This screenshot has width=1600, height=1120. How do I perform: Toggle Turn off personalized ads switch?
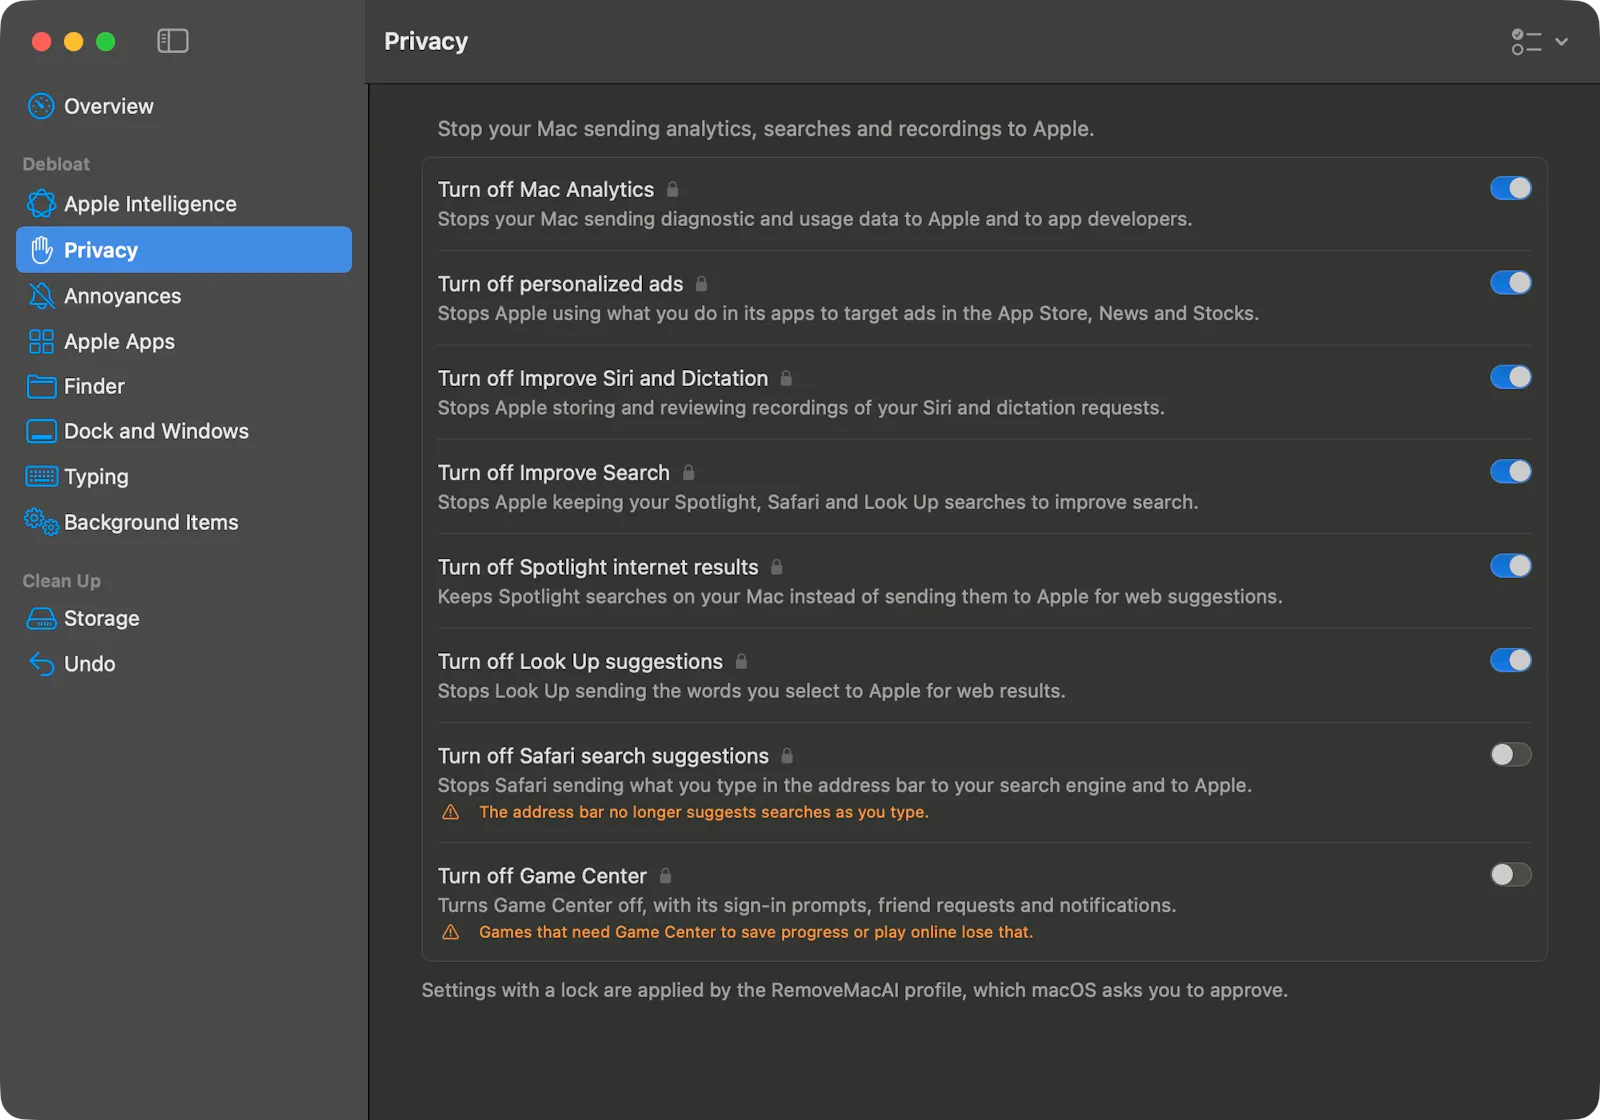pos(1510,283)
